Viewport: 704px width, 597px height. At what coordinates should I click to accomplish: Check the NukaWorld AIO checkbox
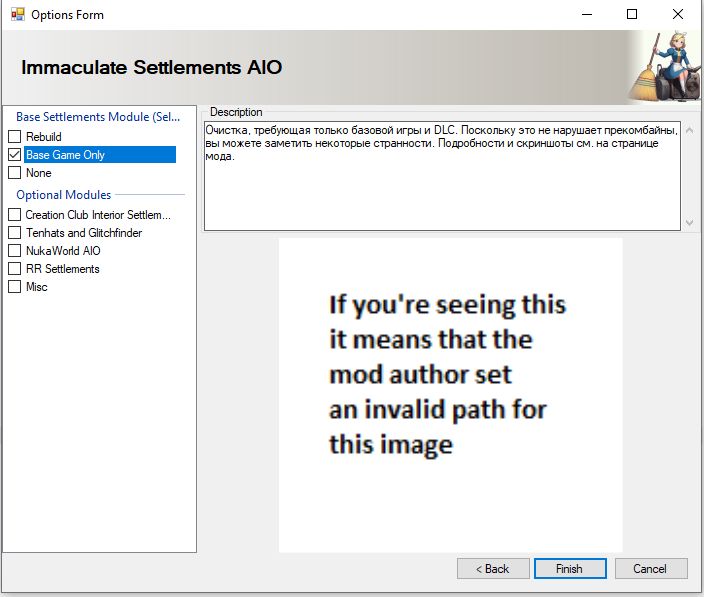pyautogui.click(x=14, y=250)
